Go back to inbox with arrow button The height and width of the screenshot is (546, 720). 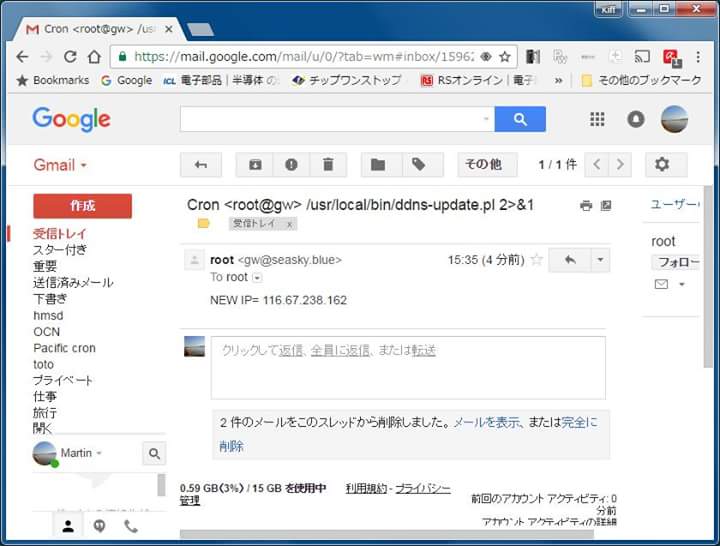tap(201, 164)
